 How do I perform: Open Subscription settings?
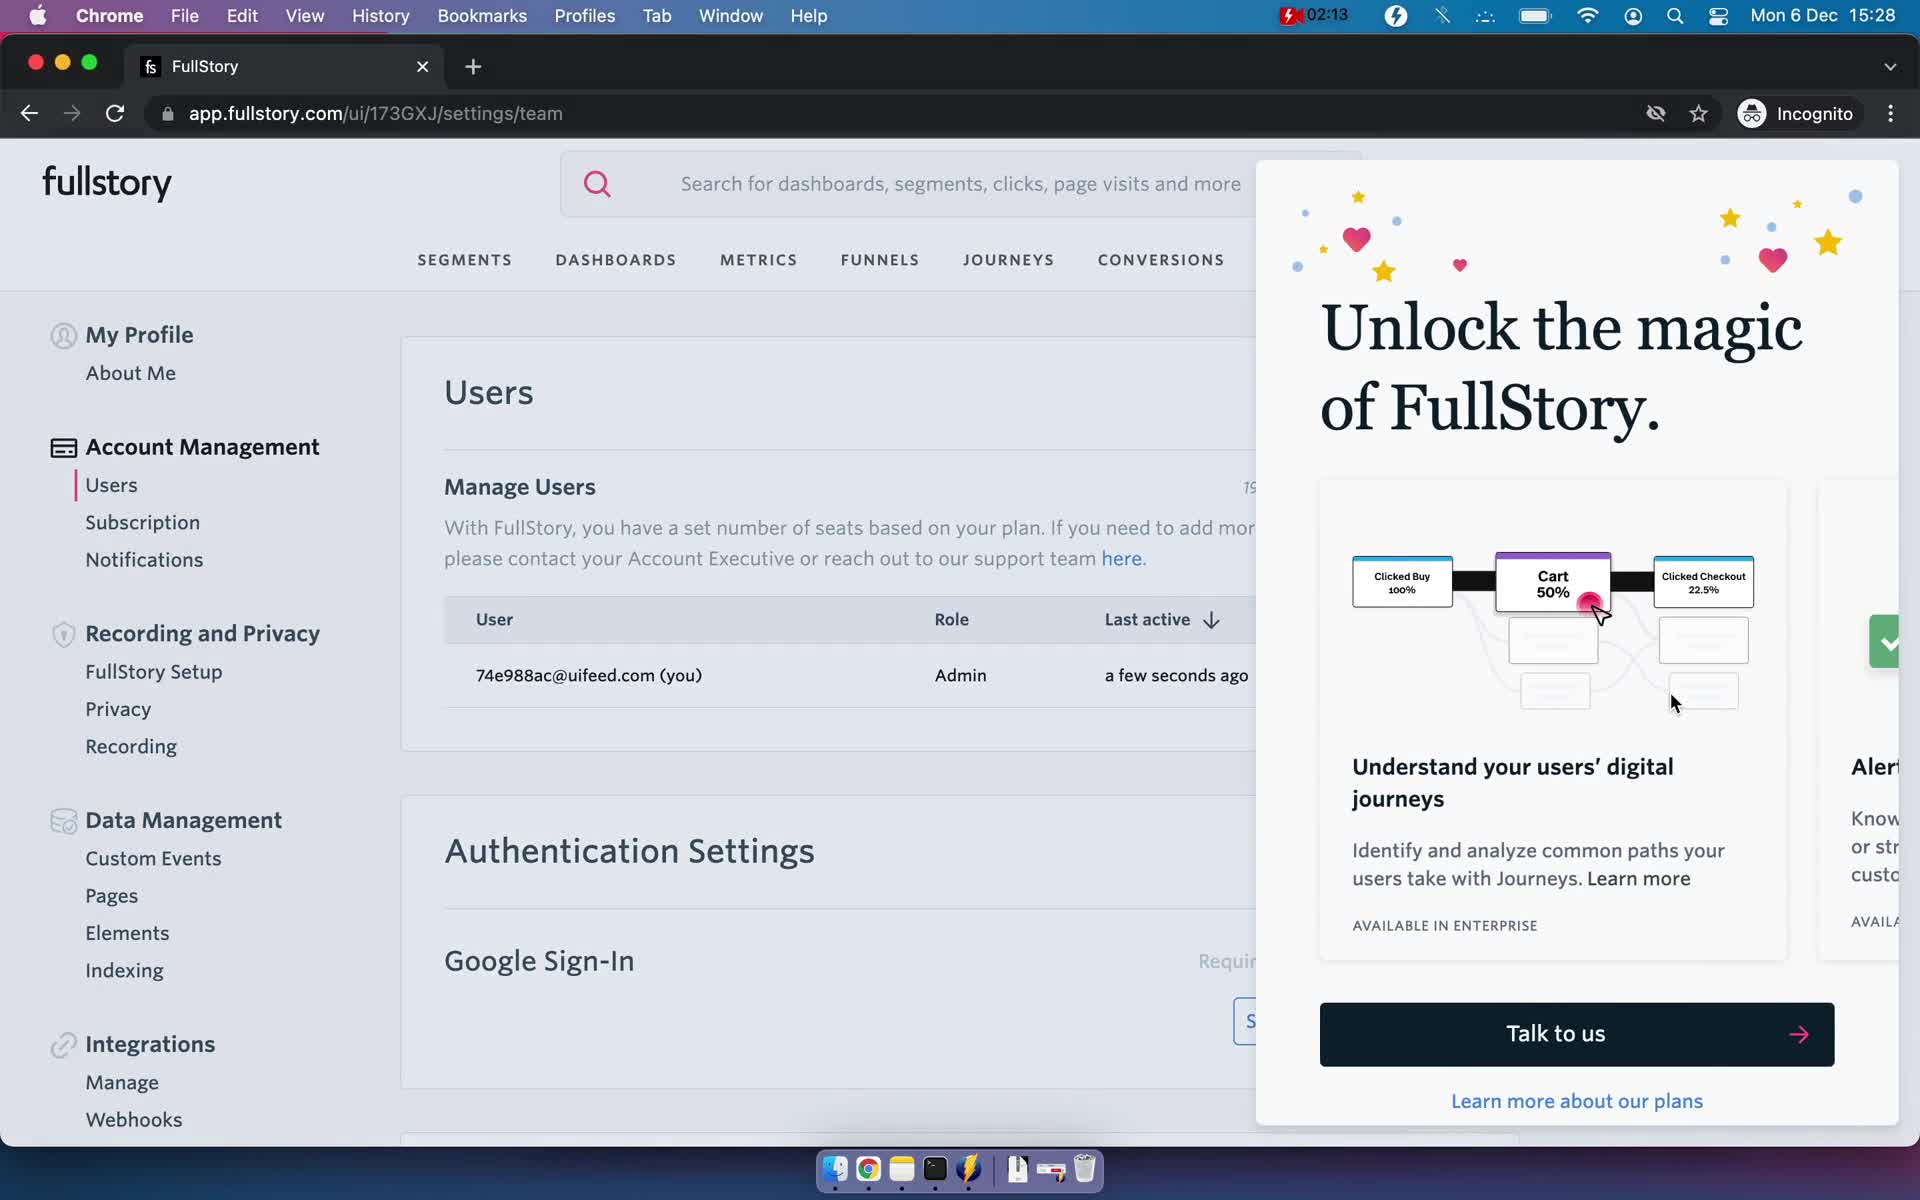pyautogui.click(x=142, y=523)
